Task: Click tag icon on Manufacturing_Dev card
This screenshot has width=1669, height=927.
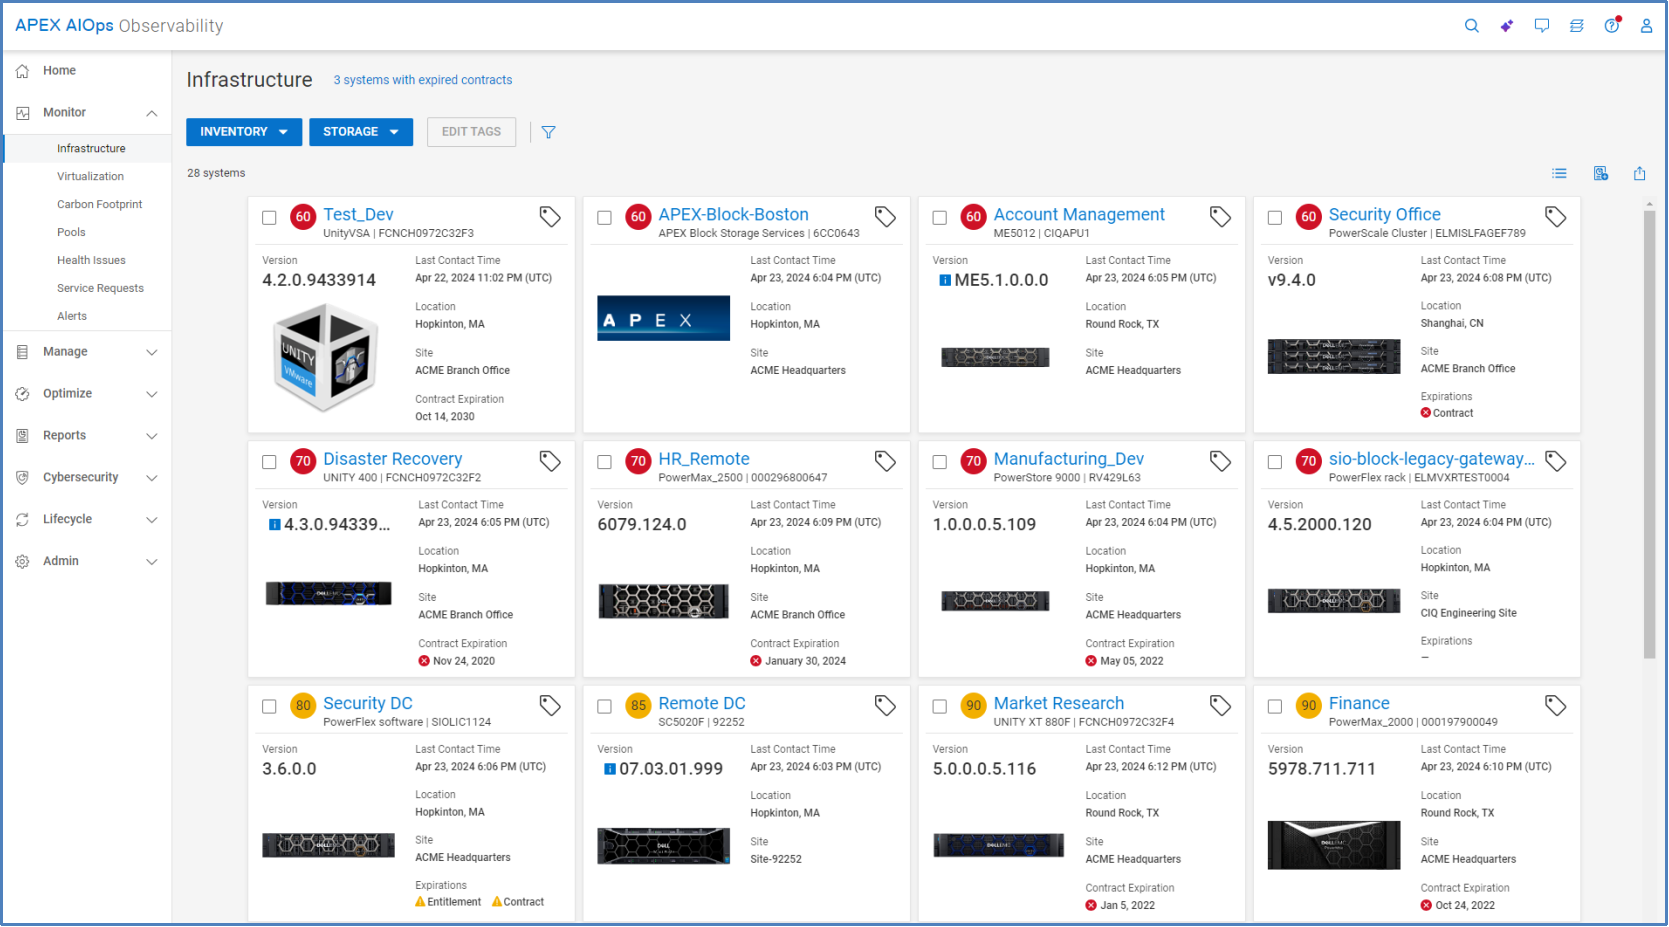Action: (1220, 461)
